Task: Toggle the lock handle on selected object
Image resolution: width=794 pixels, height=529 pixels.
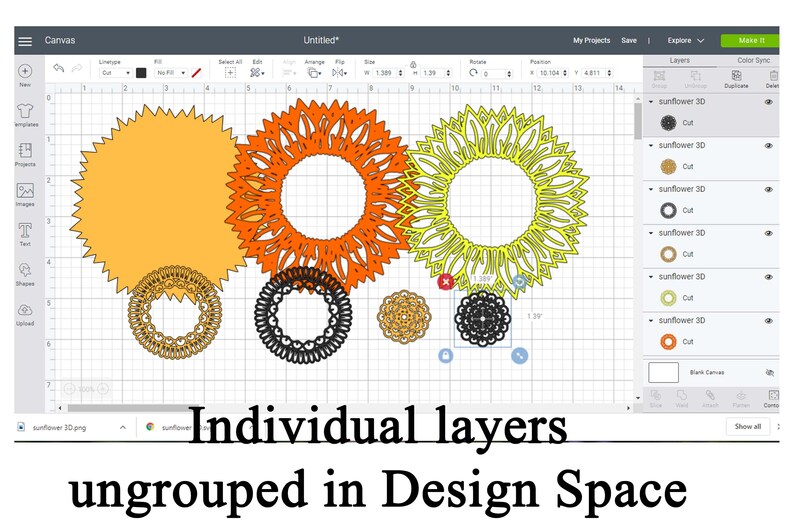Action: pos(446,355)
